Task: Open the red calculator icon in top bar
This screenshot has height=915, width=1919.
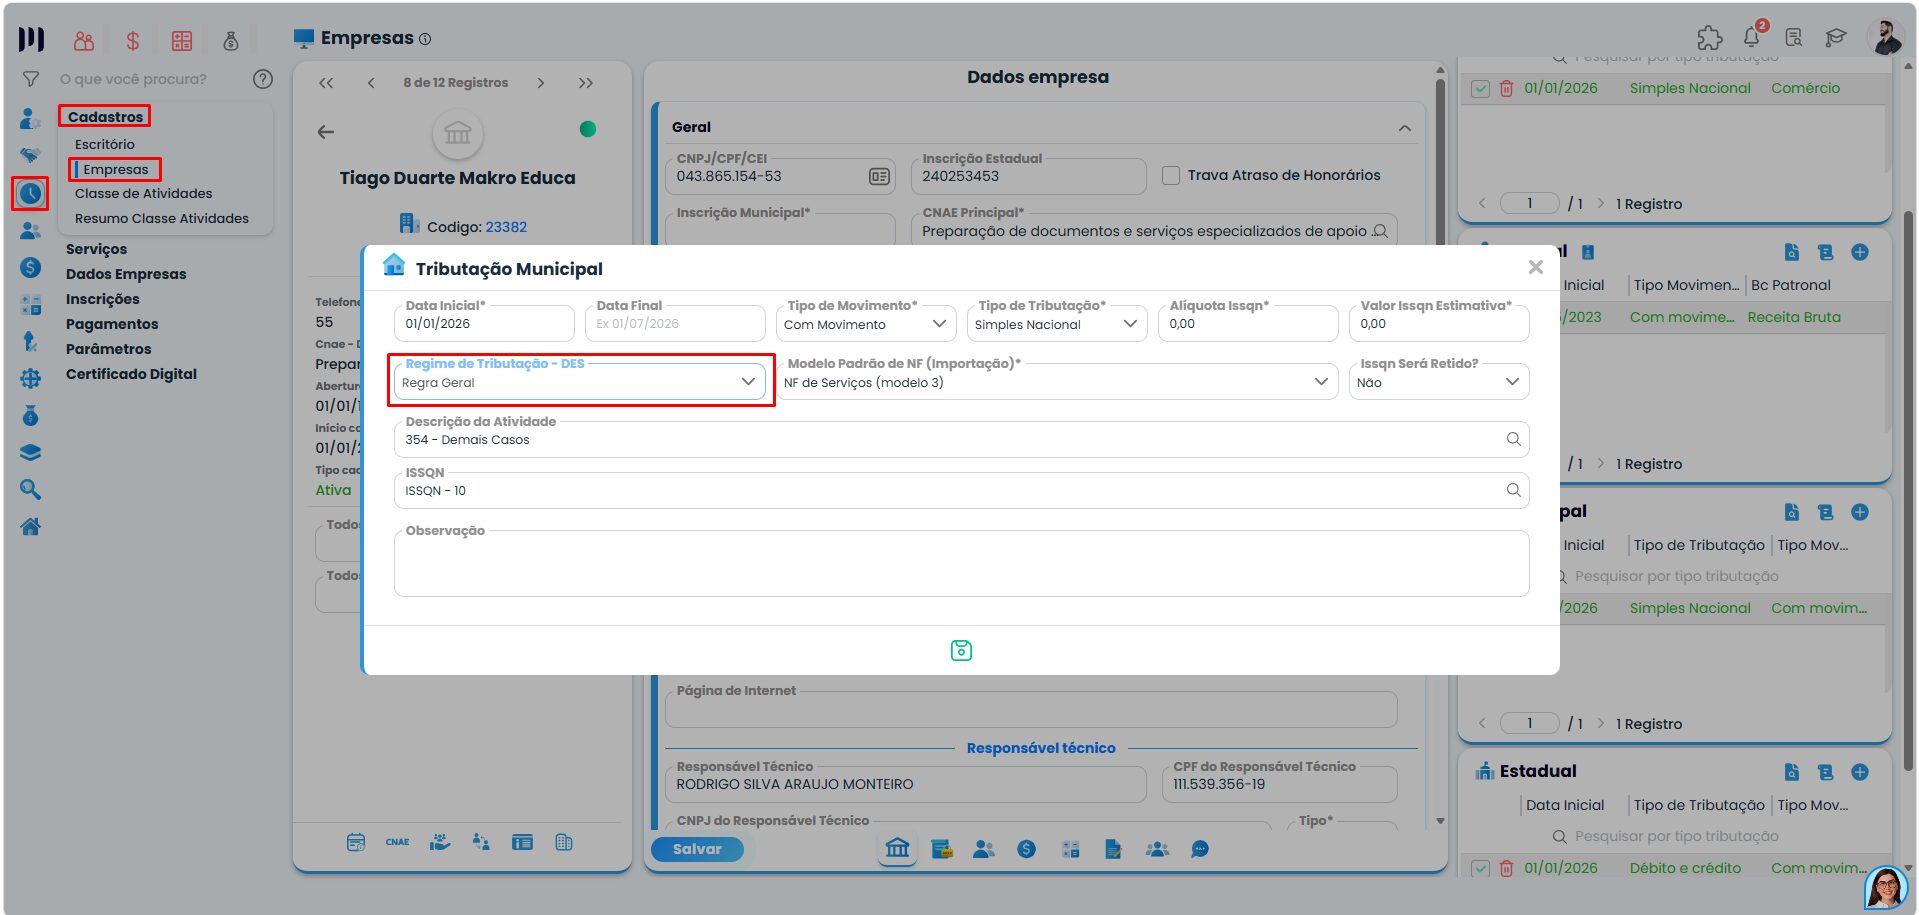Action: (x=181, y=40)
